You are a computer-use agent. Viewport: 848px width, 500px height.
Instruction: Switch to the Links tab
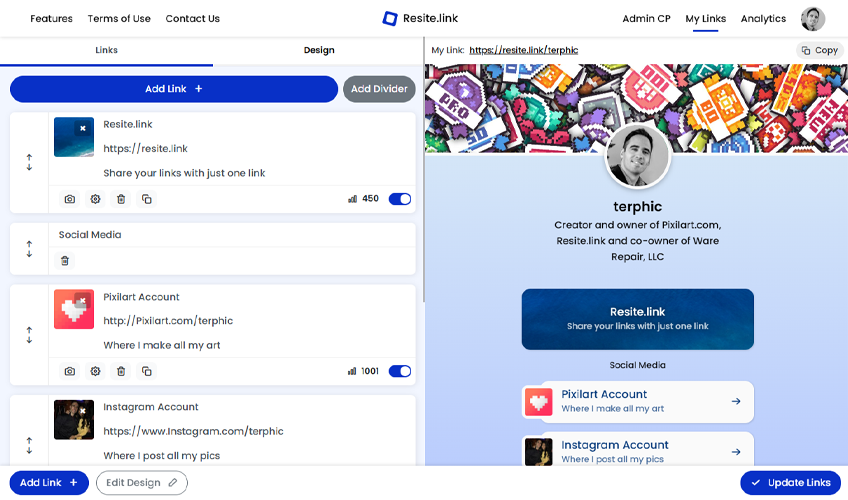[x=107, y=50]
